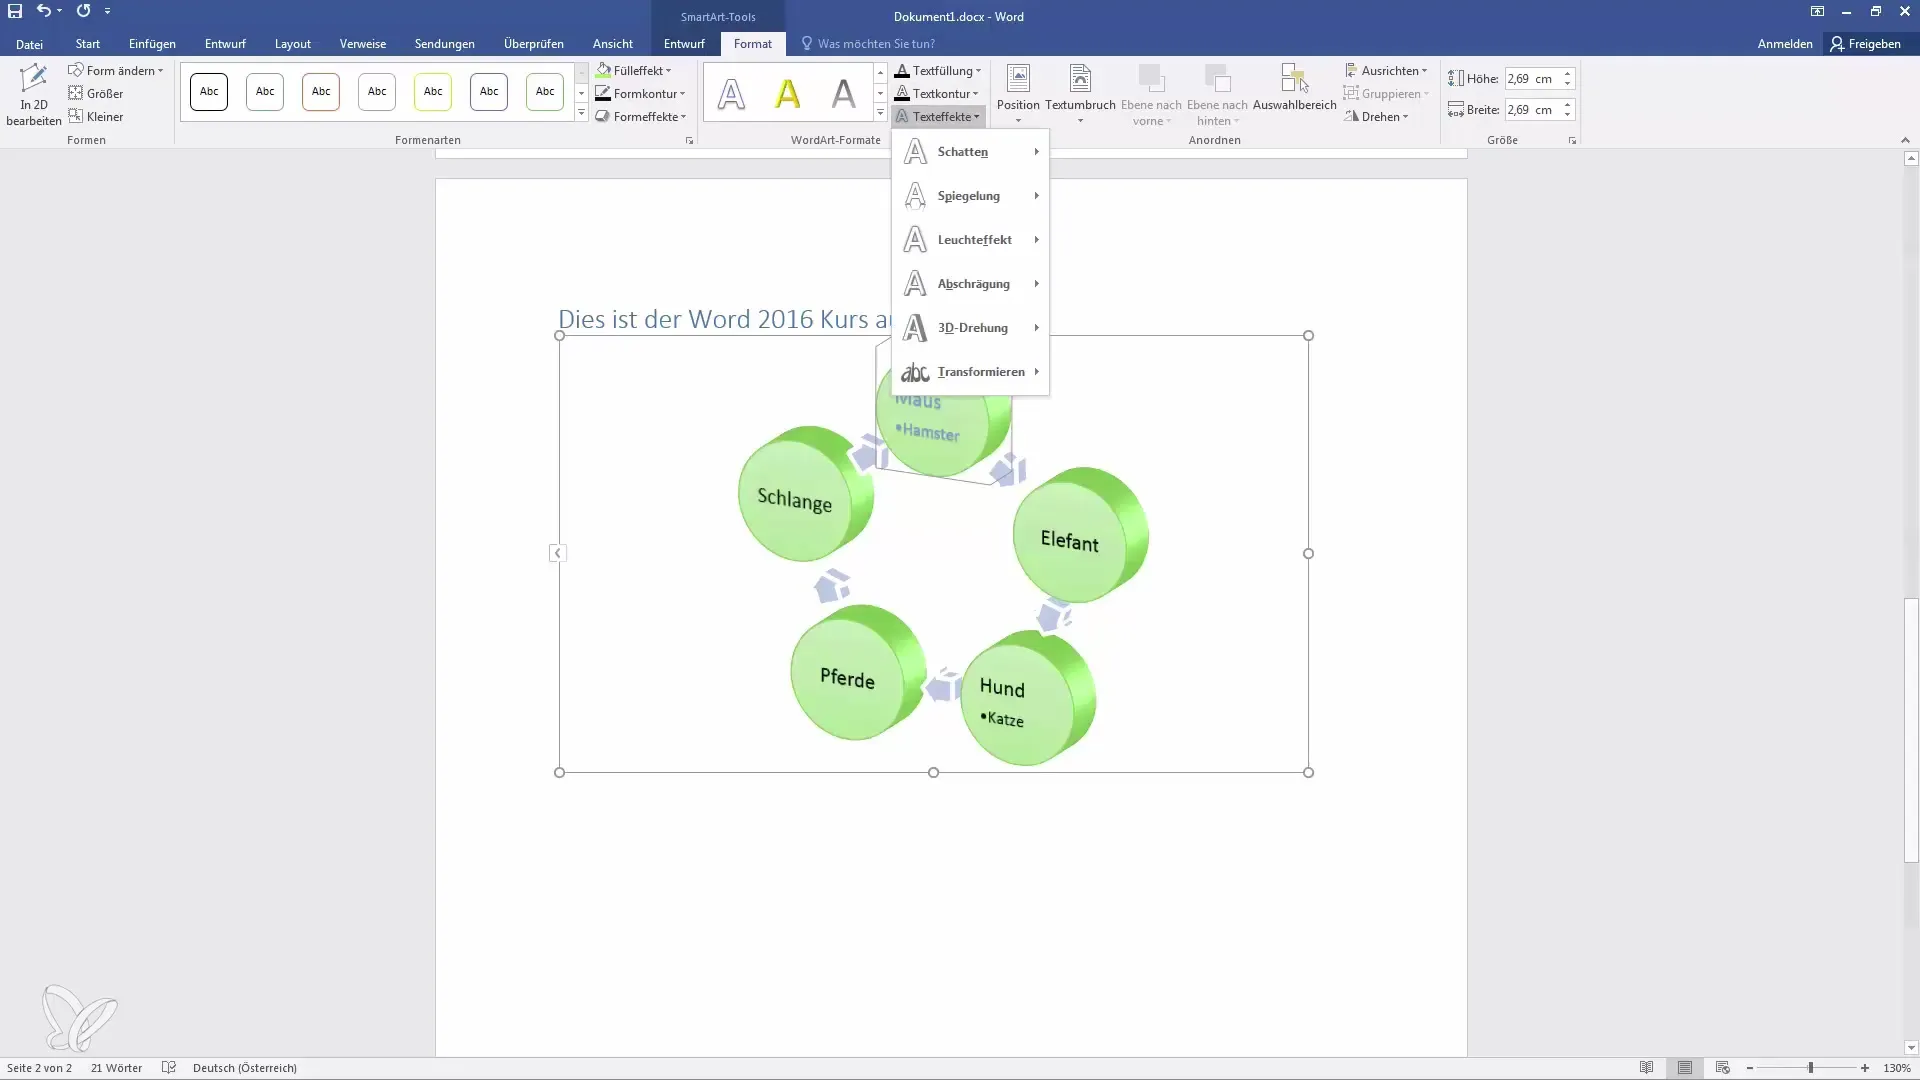Screen dimensions: 1920x1080
Task: Click the 3D-Drehung menu item
Action: tap(973, 327)
